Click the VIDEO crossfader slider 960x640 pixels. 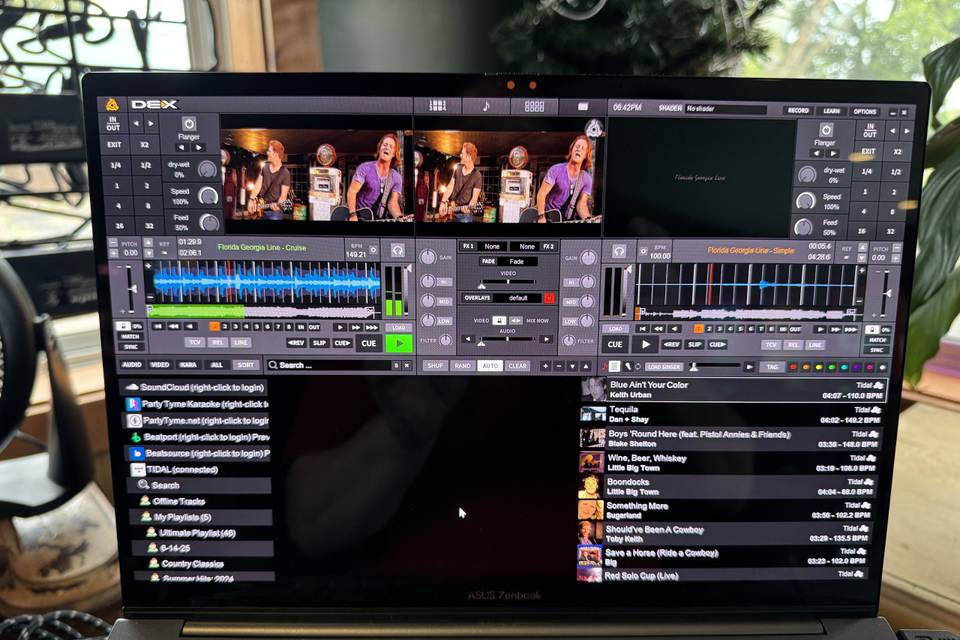(x=507, y=281)
